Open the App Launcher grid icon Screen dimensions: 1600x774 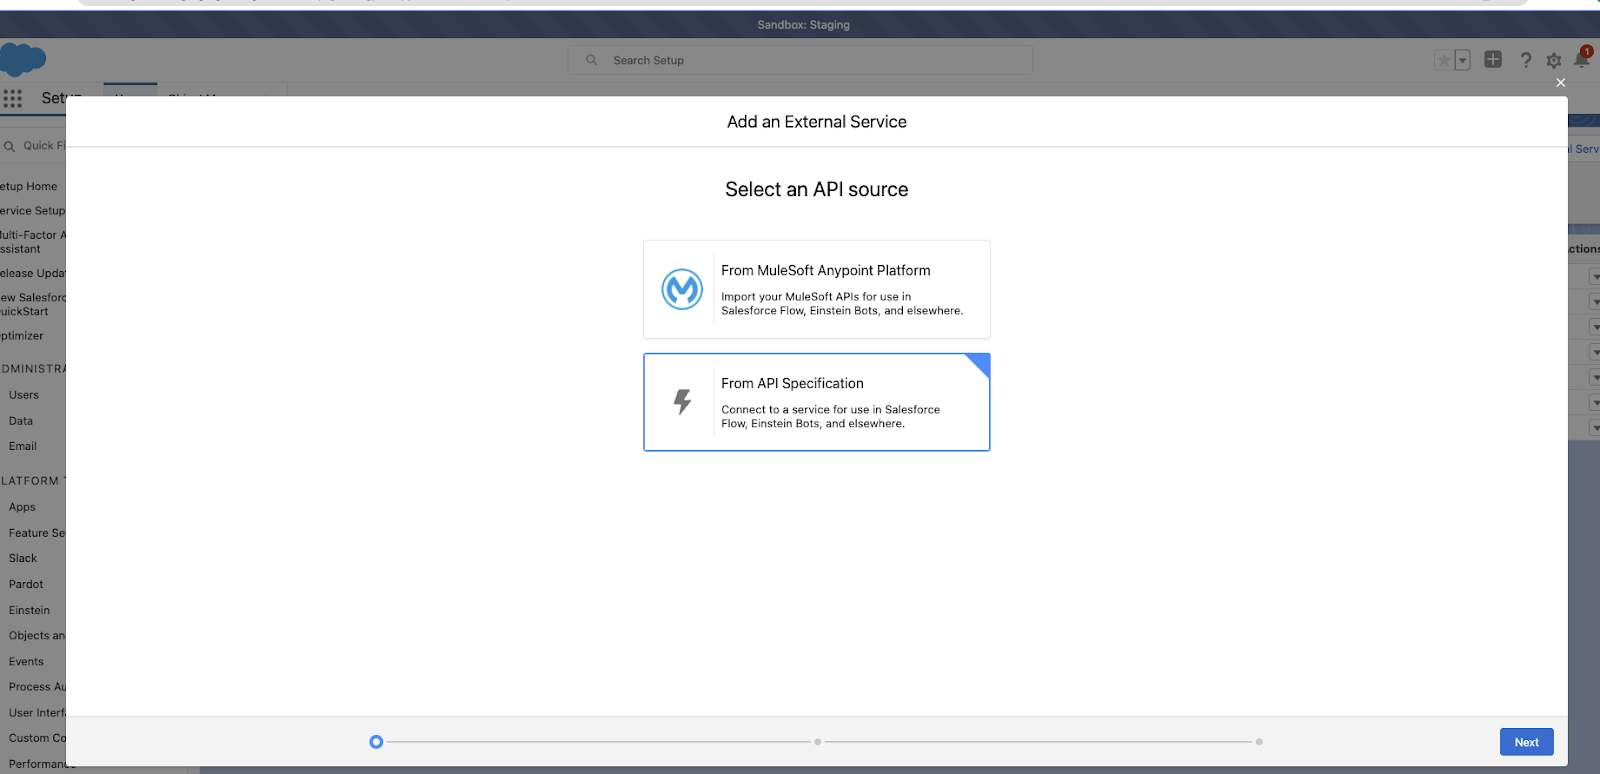coord(13,98)
